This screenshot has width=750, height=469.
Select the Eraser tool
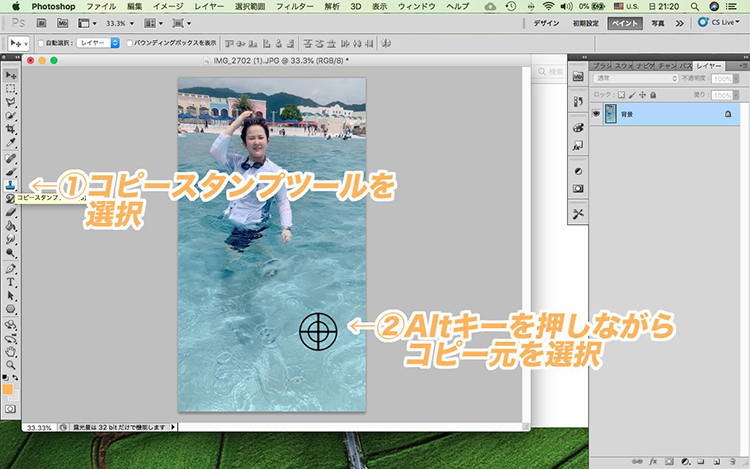11,212
